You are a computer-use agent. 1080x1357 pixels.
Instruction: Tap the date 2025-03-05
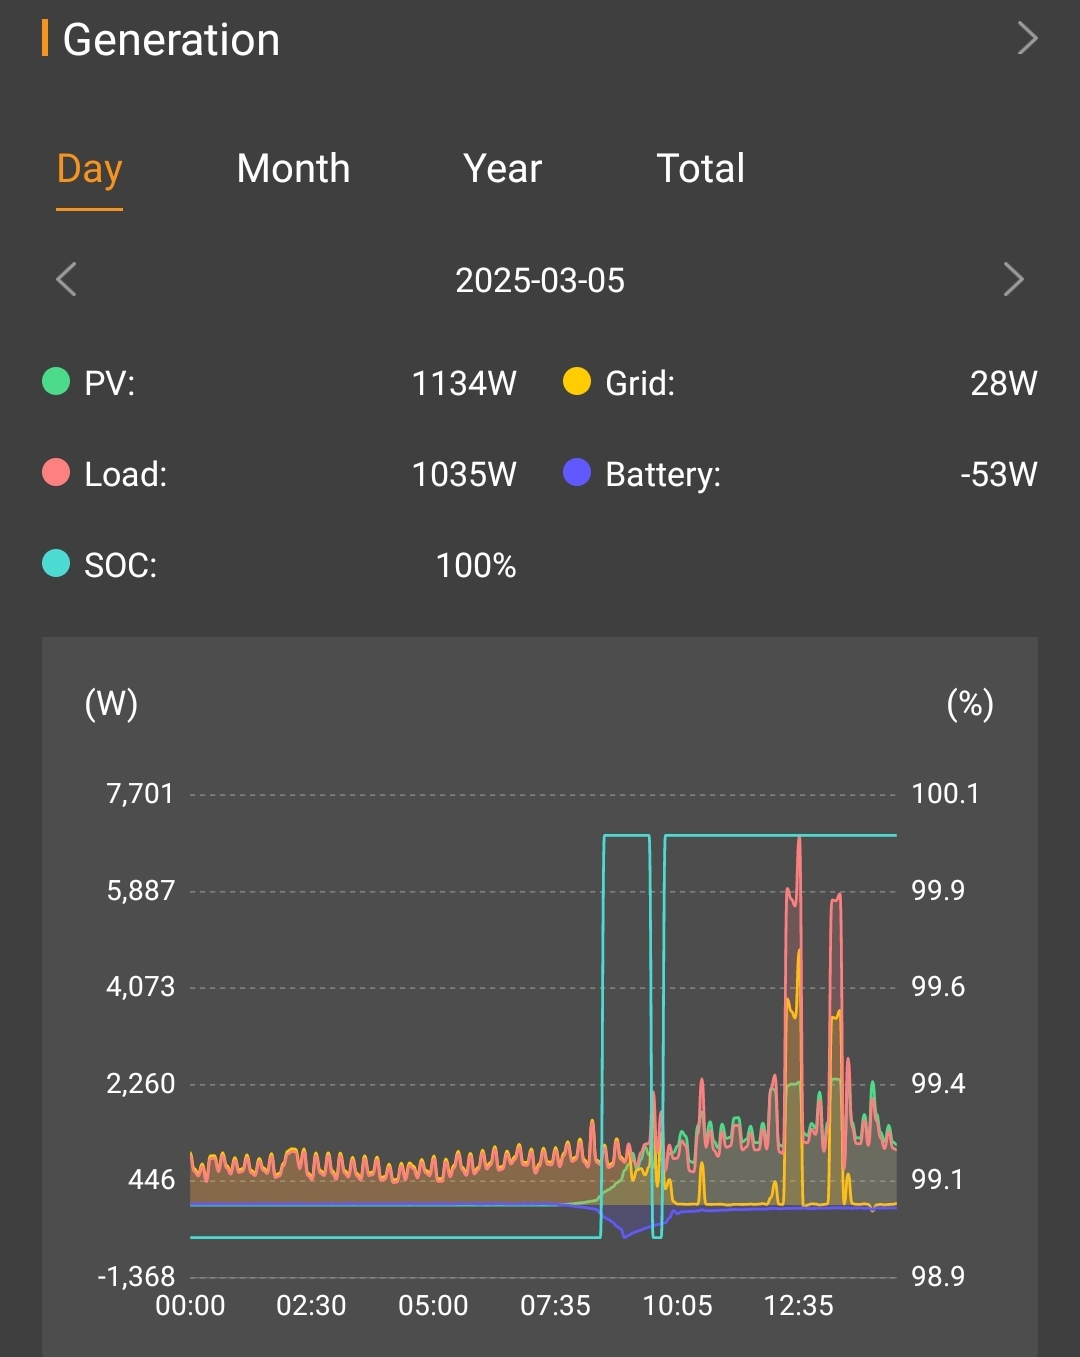[540, 280]
